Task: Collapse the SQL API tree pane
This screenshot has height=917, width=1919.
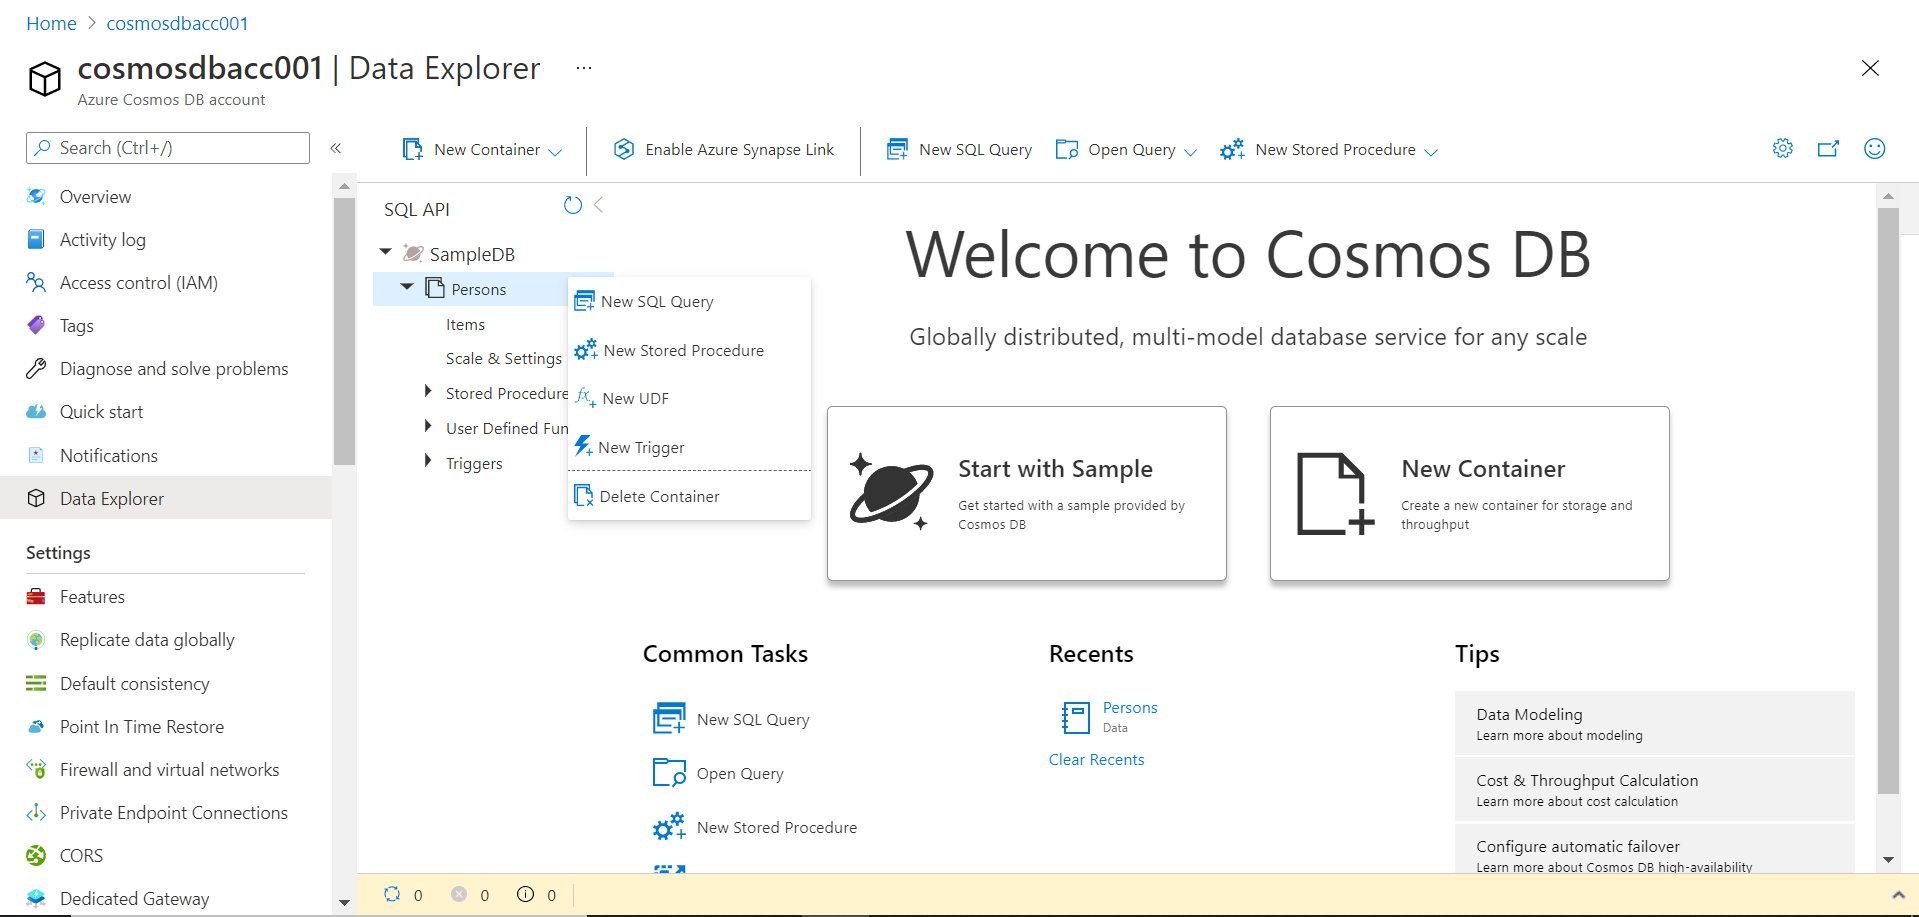Action: [x=598, y=205]
